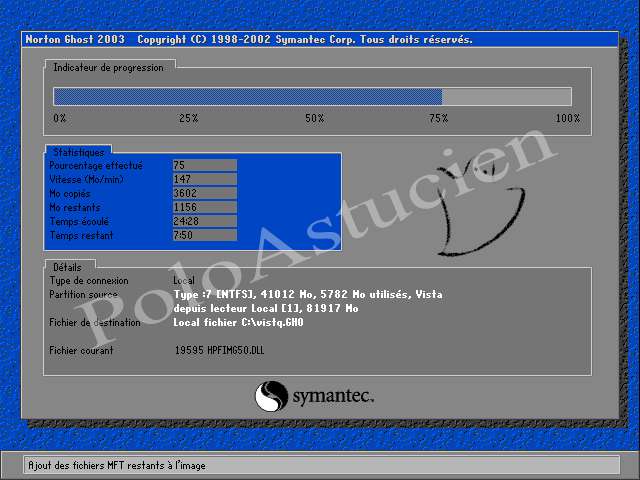Click the speed value field showing 147
This screenshot has width=640, height=480.
(205, 179)
